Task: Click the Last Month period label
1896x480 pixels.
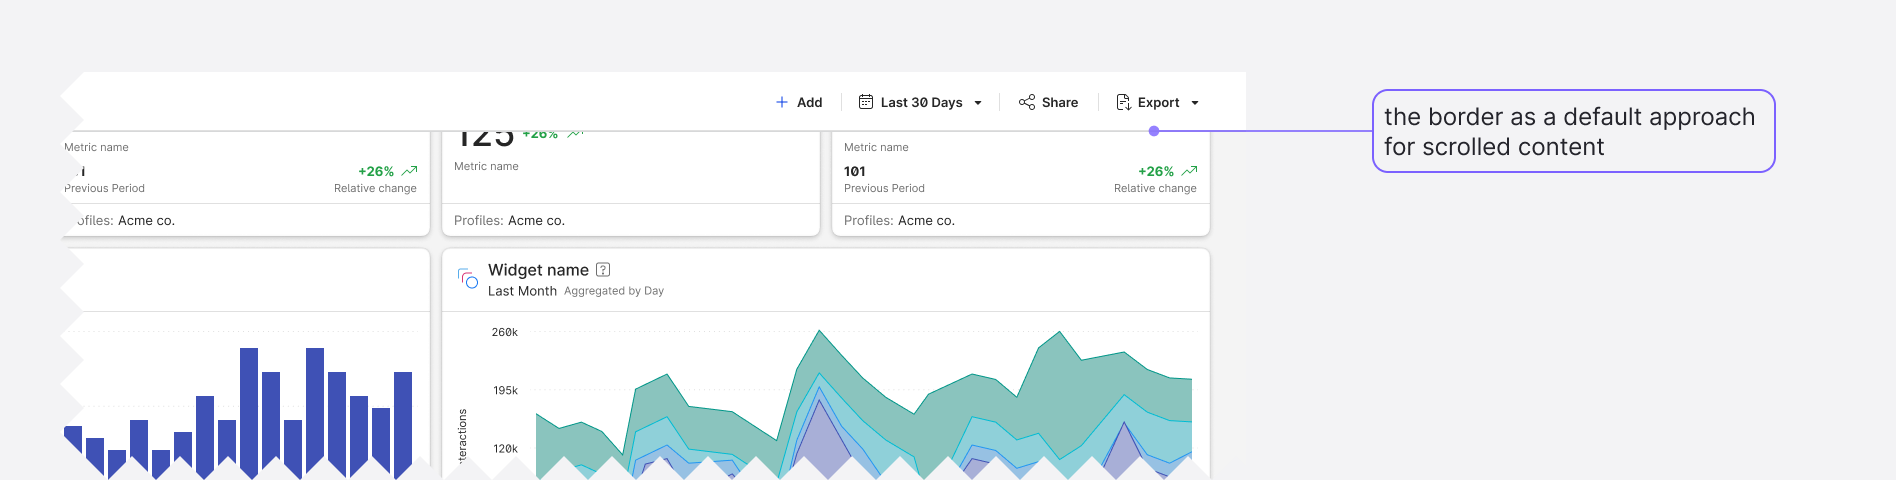Action: (522, 291)
